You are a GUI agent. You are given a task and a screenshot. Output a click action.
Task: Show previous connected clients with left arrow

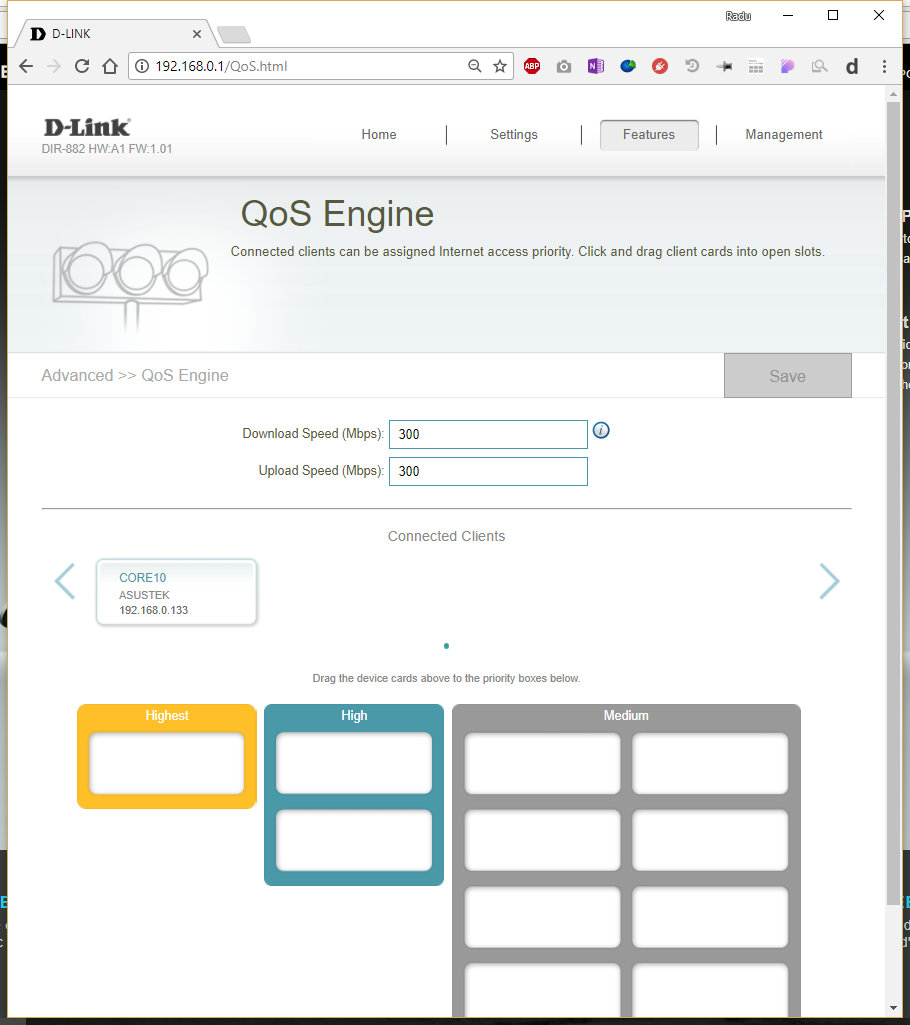65,581
